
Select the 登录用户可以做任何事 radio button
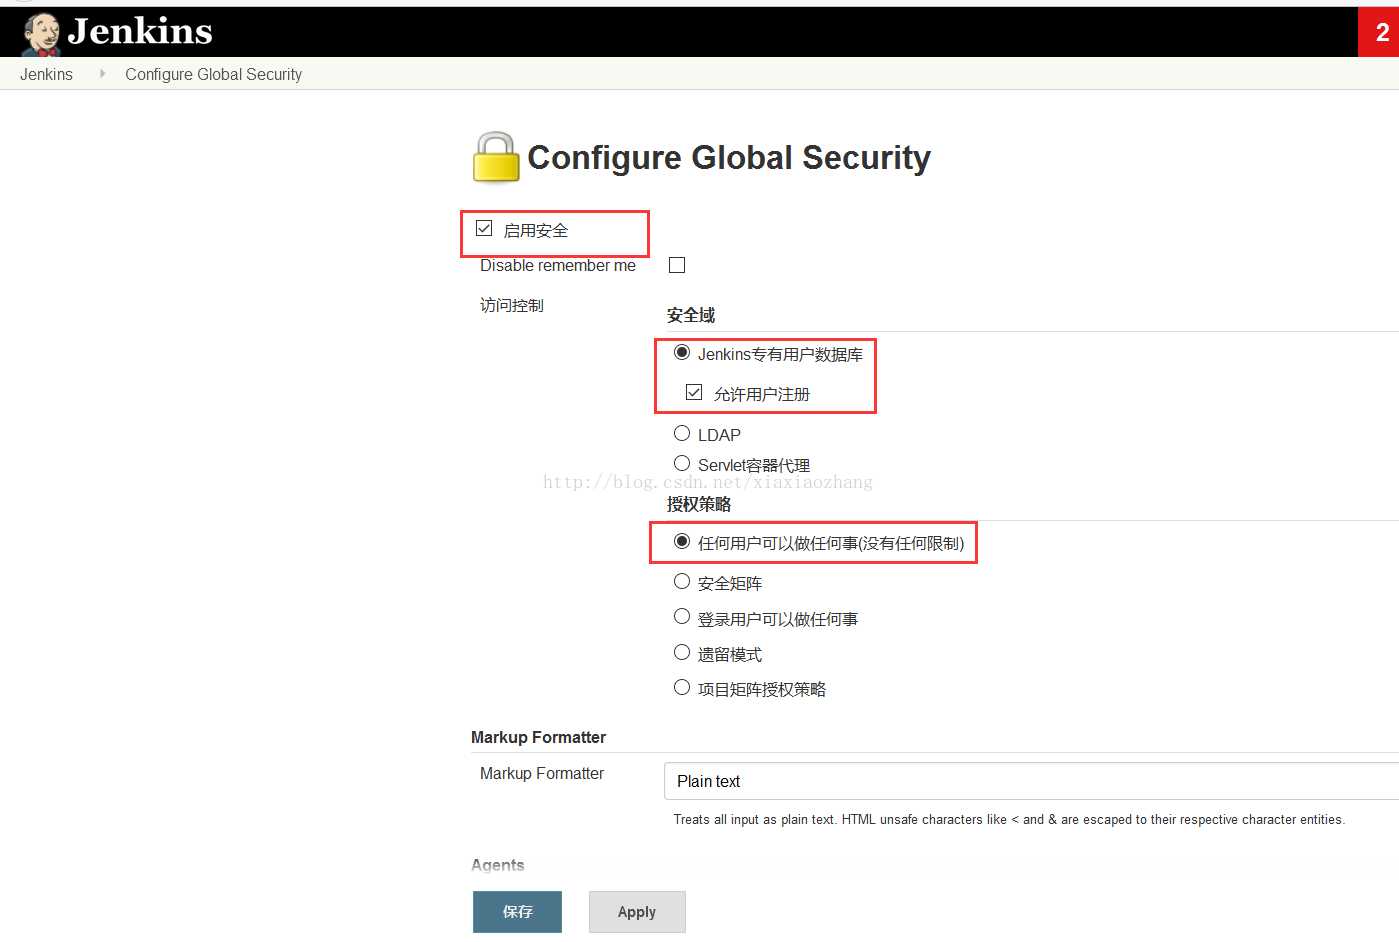(x=682, y=616)
